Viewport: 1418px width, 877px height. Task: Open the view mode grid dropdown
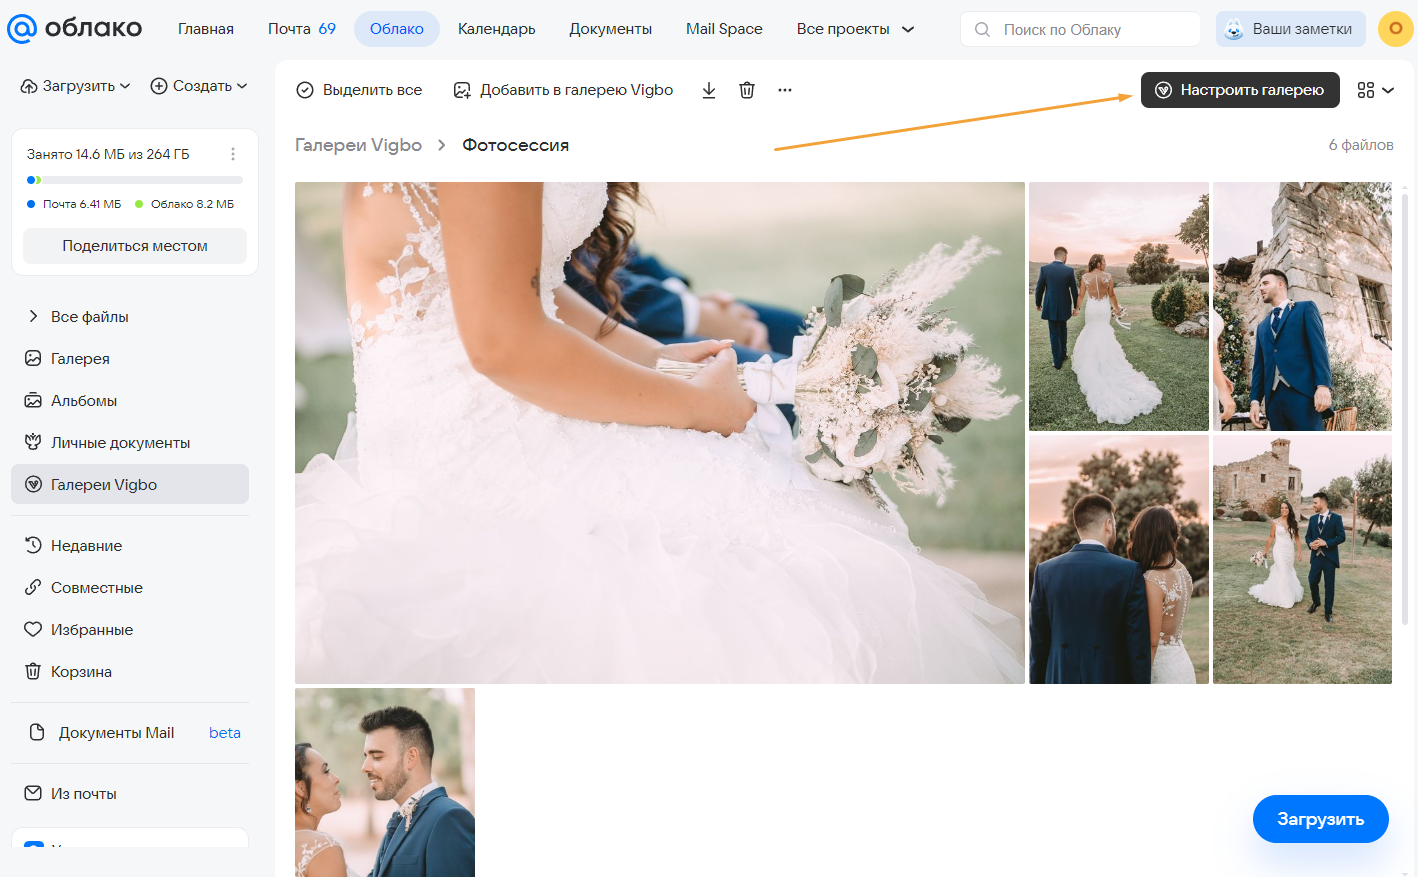tap(1375, 90)
